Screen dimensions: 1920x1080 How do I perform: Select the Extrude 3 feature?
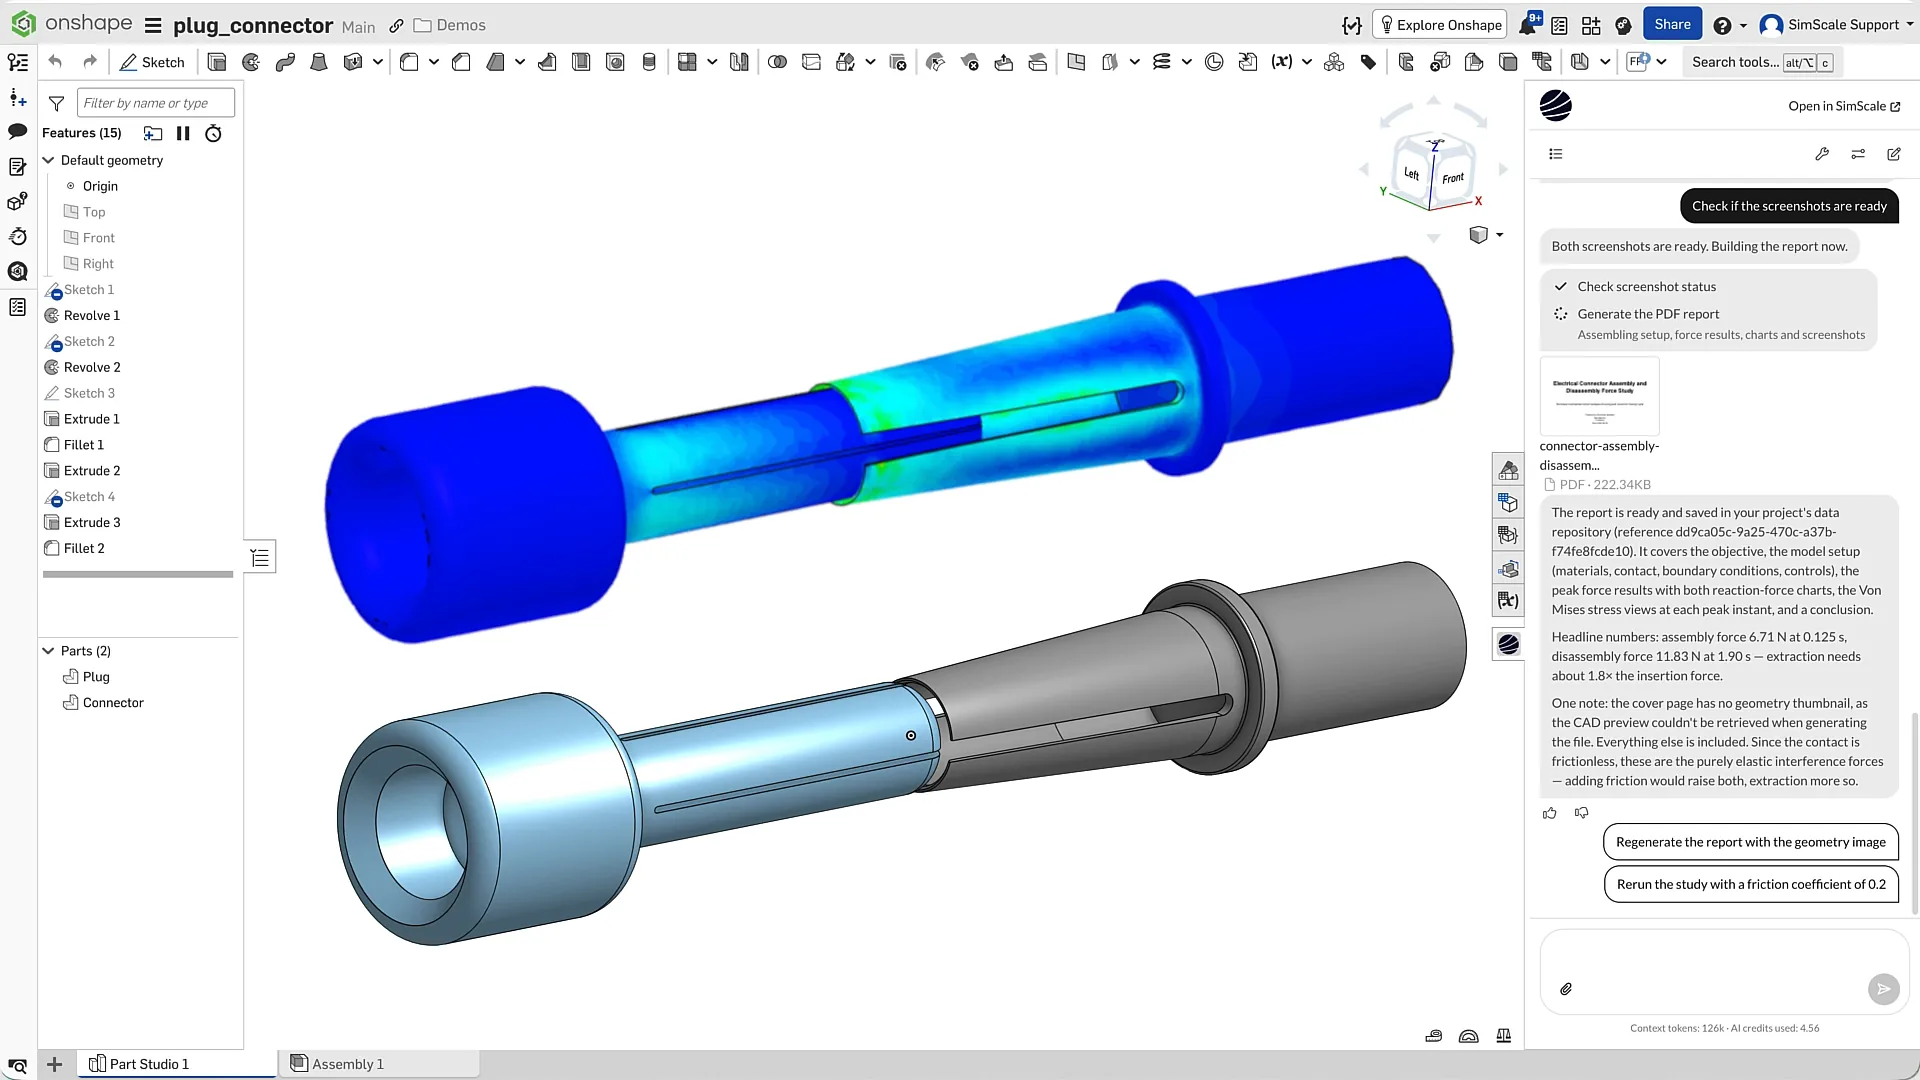click(92, 522)
